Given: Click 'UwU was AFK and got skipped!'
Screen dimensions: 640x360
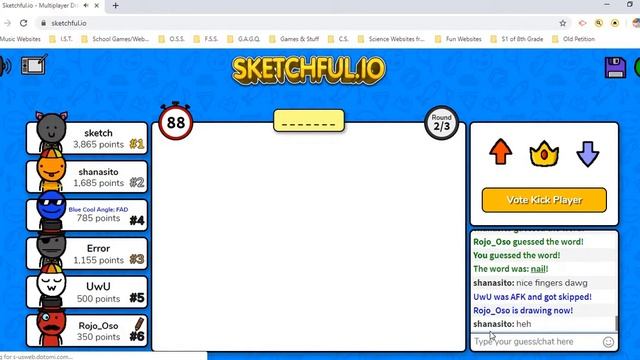Looking at the screenshot, I should 532,297.
